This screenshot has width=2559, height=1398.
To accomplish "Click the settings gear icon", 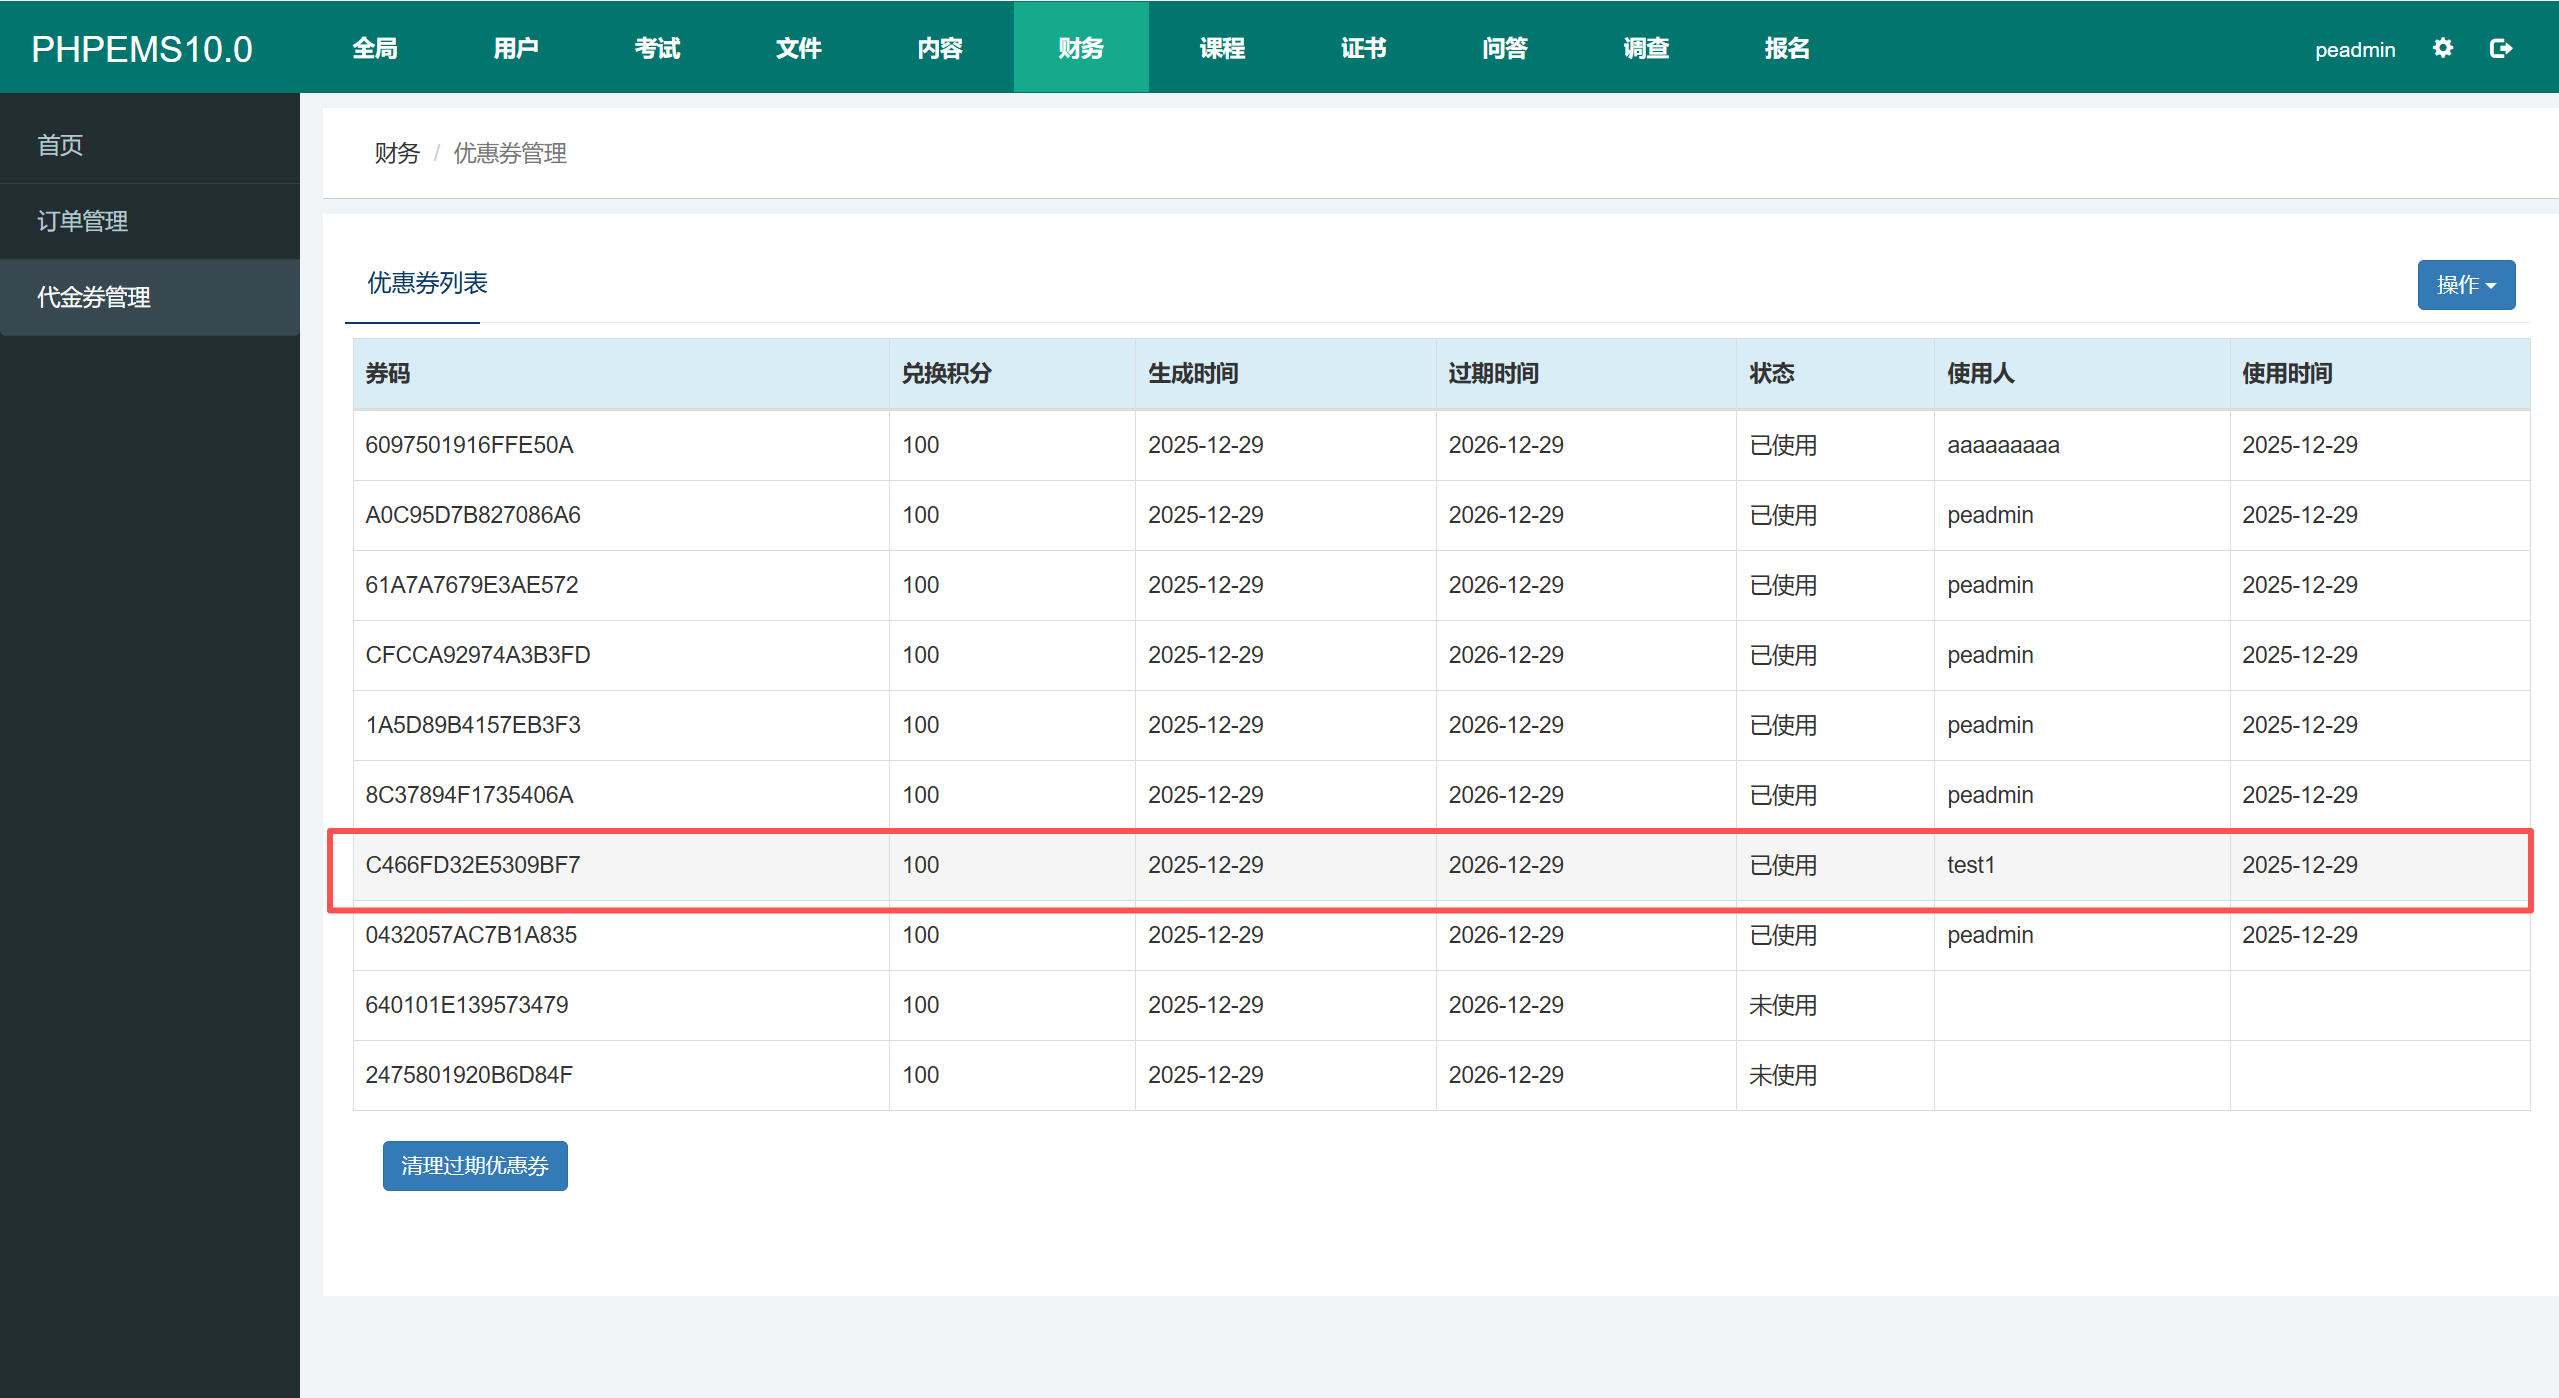I will [2442, 48].
